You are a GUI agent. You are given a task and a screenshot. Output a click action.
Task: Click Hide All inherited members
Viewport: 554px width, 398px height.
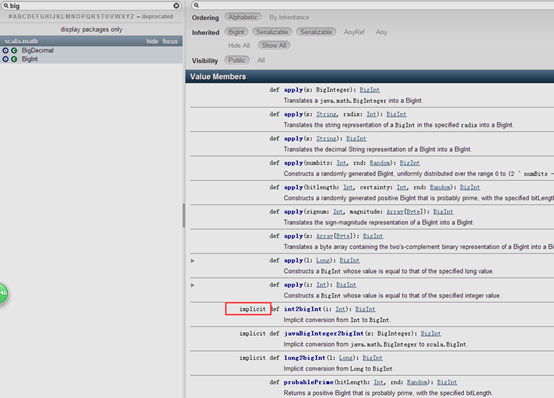(x=239, y=46)
